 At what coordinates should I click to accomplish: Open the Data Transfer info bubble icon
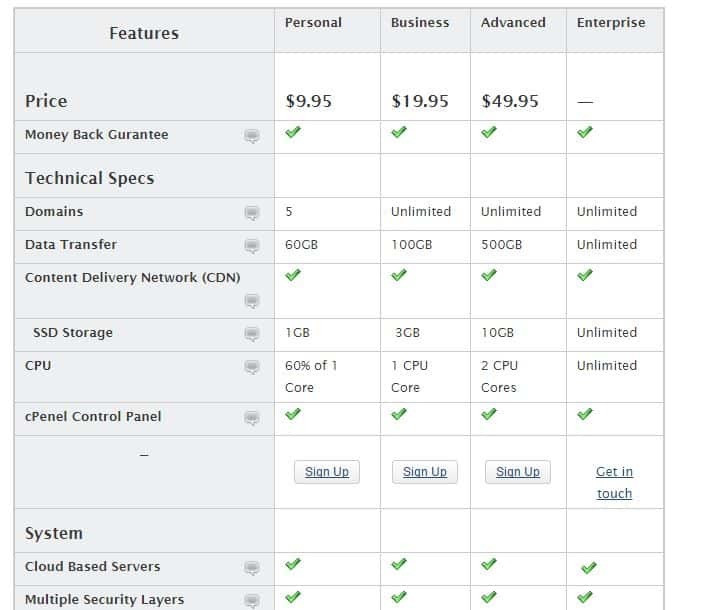[x=252, y=246]
